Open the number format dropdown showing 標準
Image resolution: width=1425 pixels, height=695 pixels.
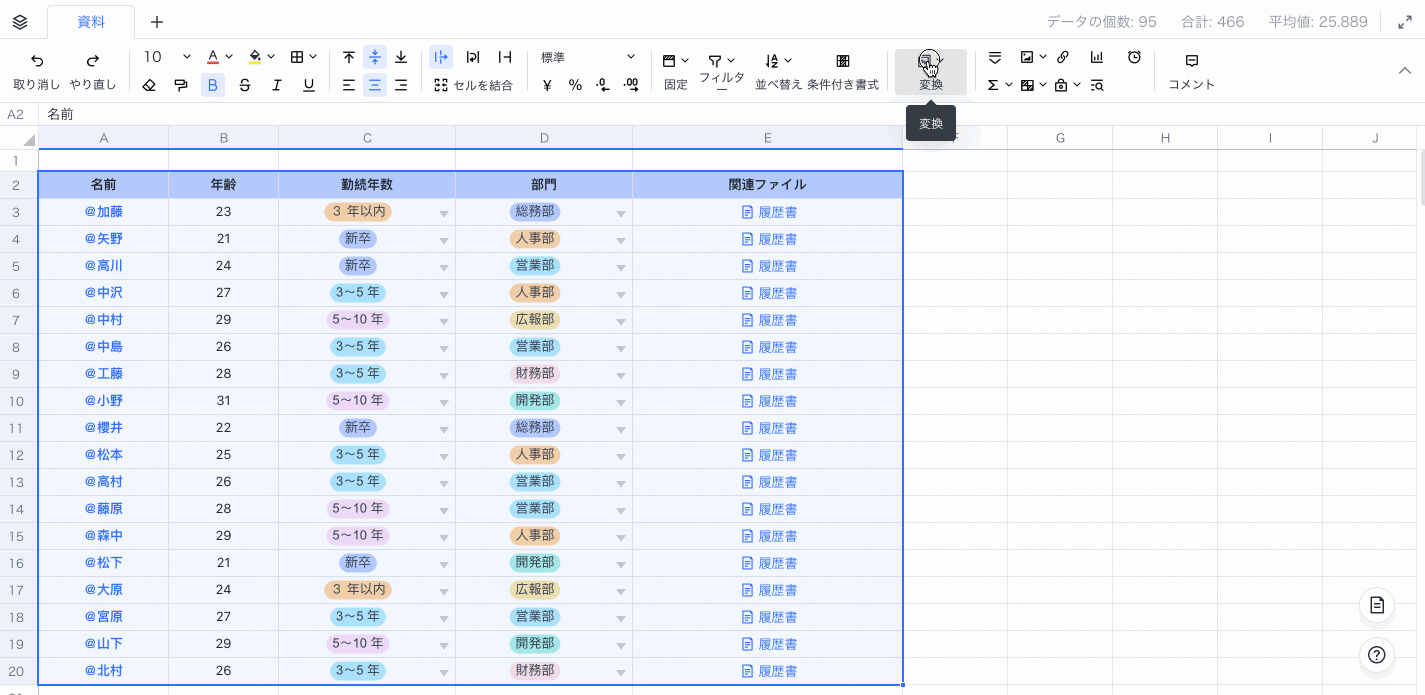tap(587, 58)
